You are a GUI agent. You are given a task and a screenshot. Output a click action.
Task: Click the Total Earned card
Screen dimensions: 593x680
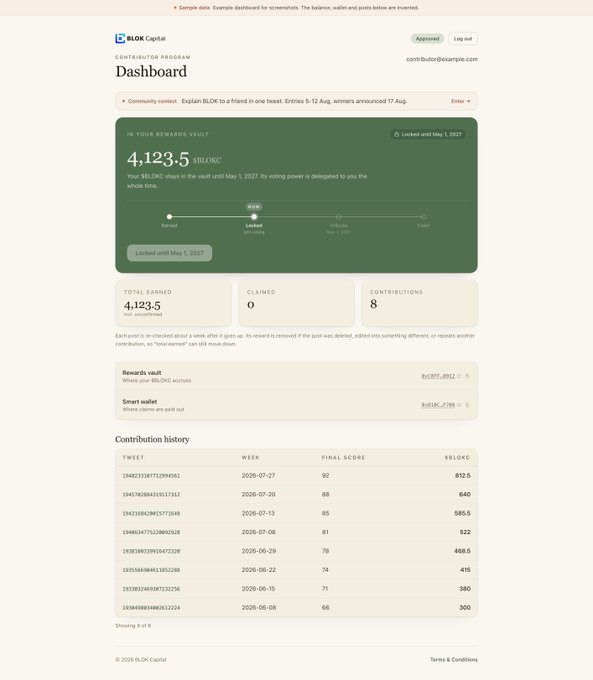174,303
